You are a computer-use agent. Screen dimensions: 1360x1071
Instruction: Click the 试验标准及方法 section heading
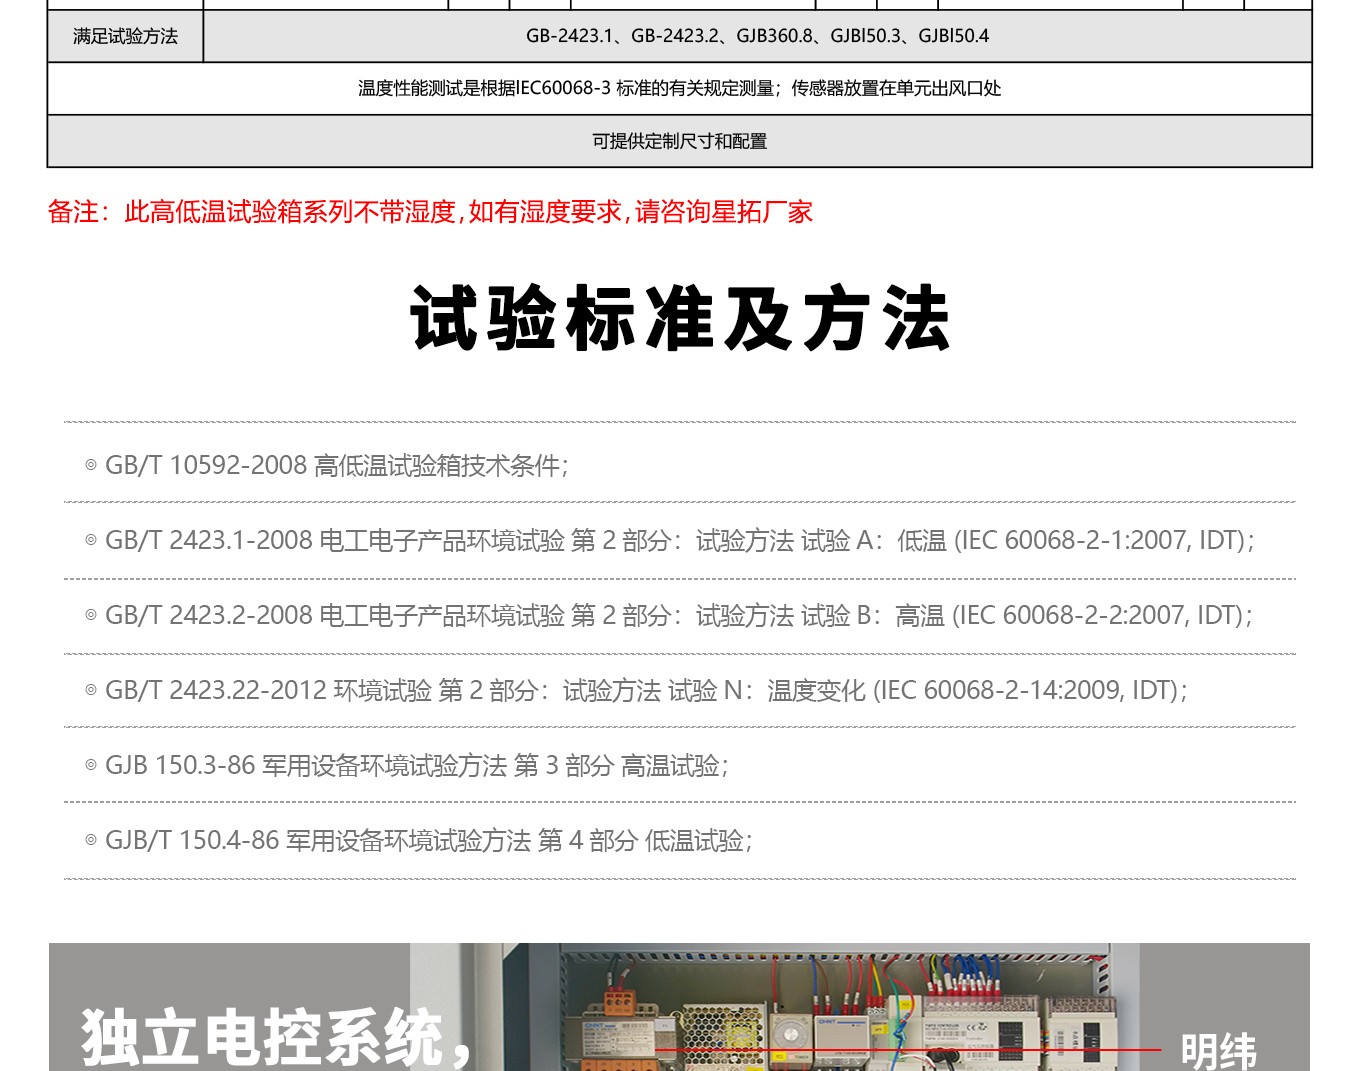(x=679, y=318)
